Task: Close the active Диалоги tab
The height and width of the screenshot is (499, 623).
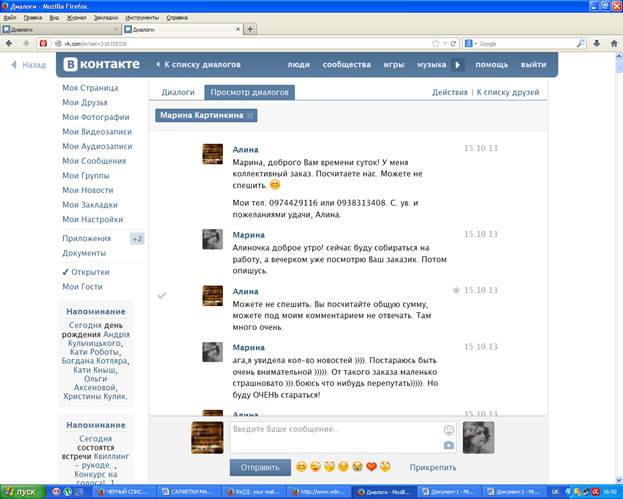Action: [x=238, y=29]
